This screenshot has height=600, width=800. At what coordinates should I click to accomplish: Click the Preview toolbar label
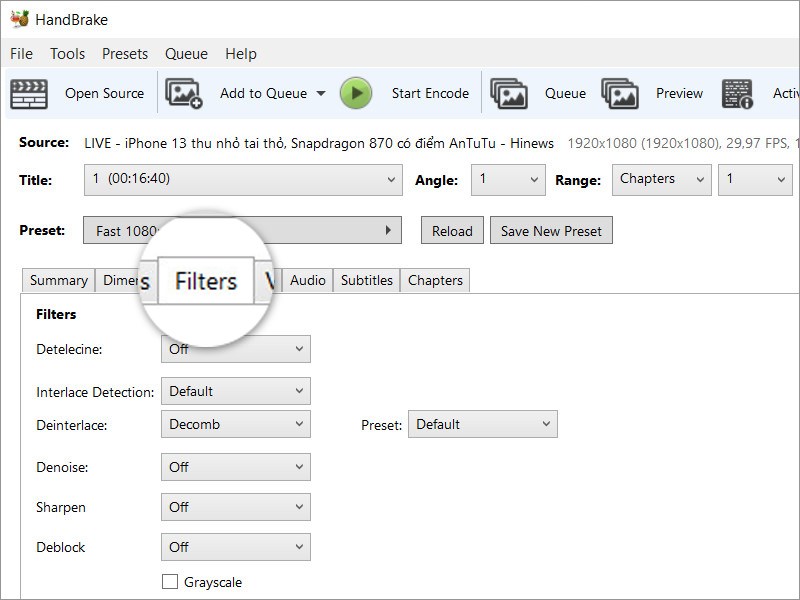click(x=679, y=93)
